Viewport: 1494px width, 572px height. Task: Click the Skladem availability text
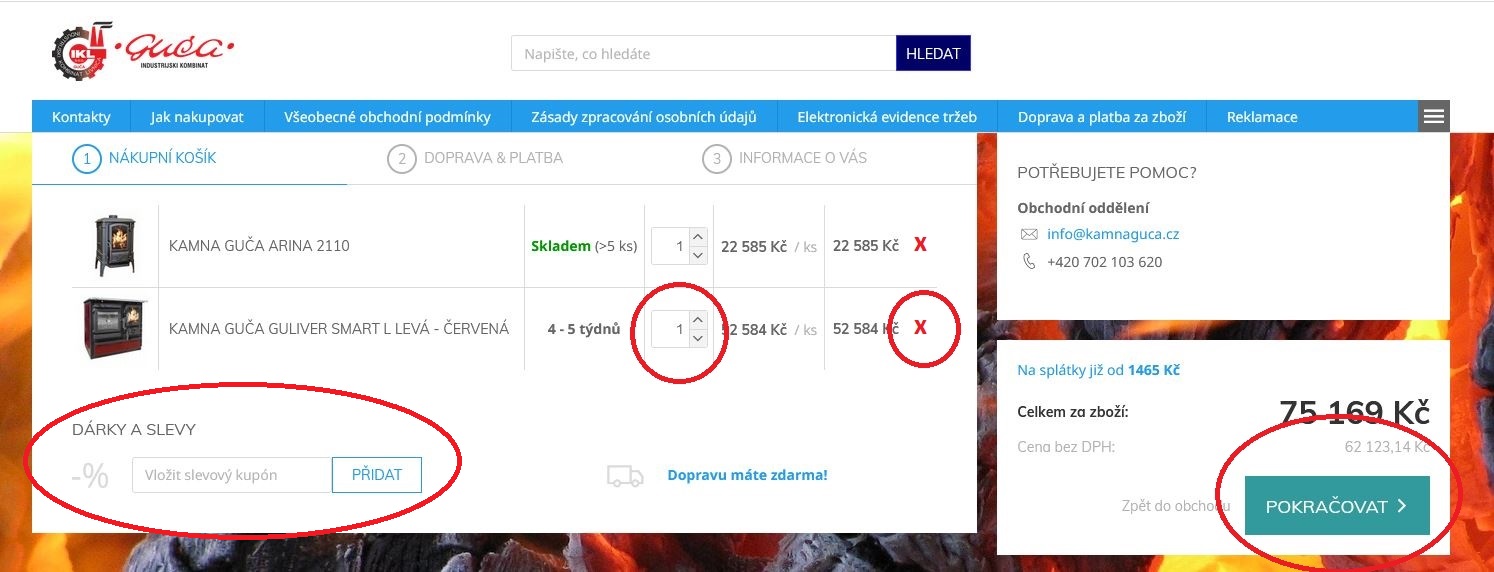pyautogui.click(x=561, y=246)
